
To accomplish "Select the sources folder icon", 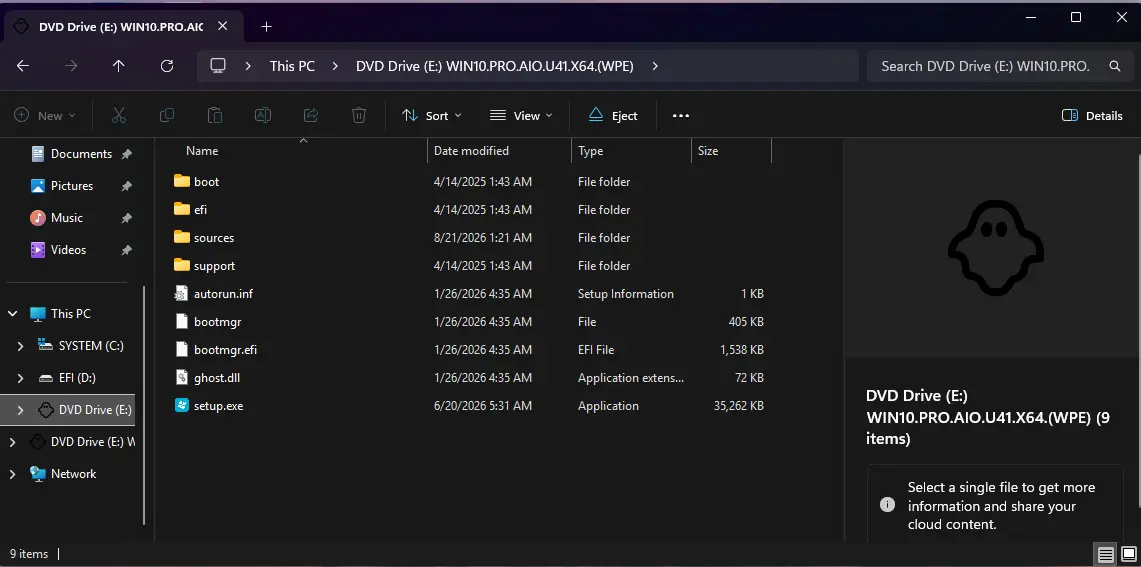I will coord(182,237).
